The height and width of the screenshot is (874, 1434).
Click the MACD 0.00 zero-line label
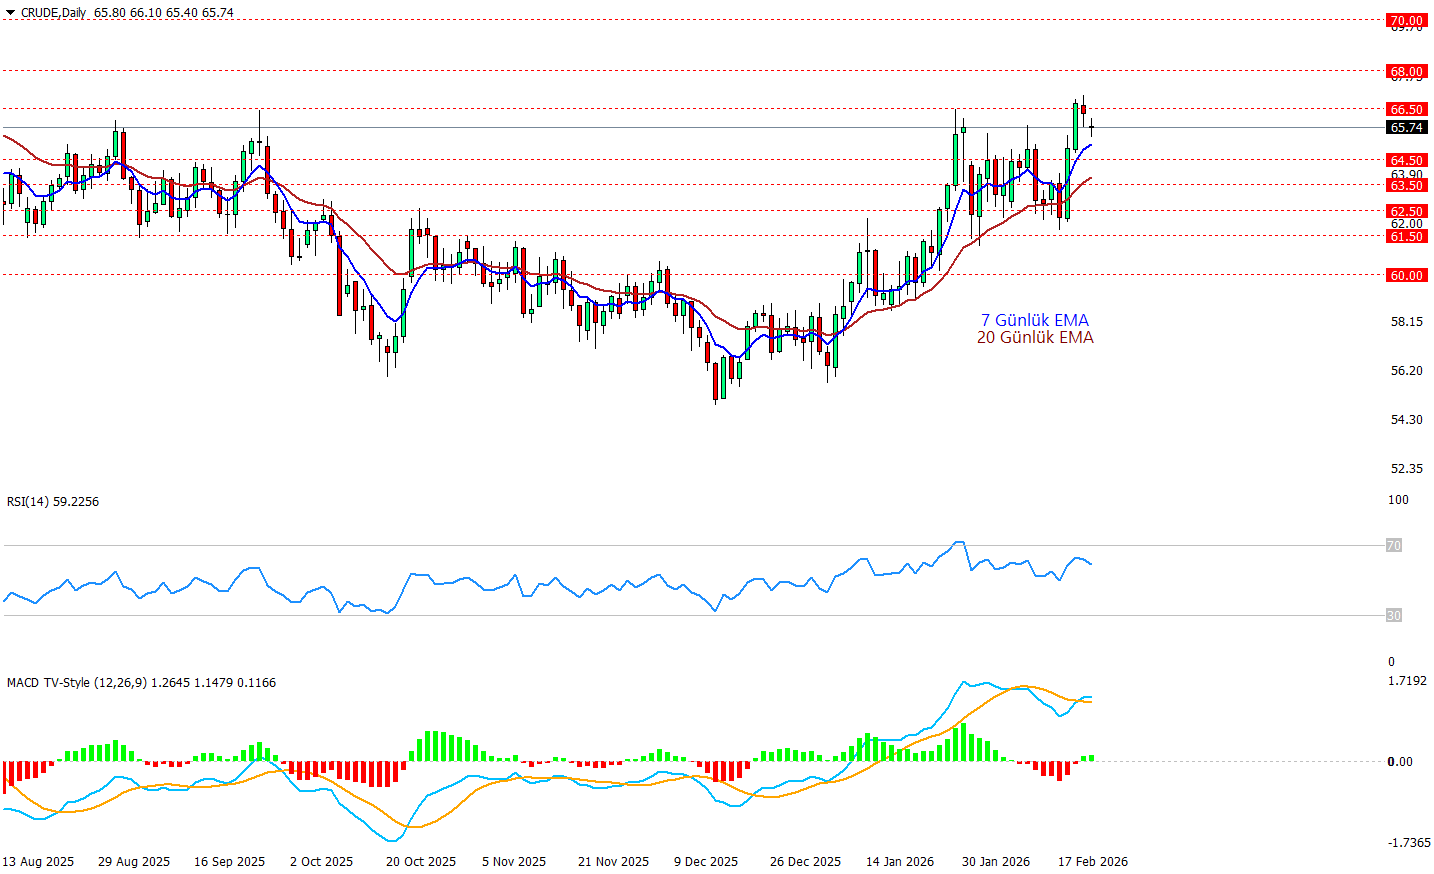[x=1400, y=762]
